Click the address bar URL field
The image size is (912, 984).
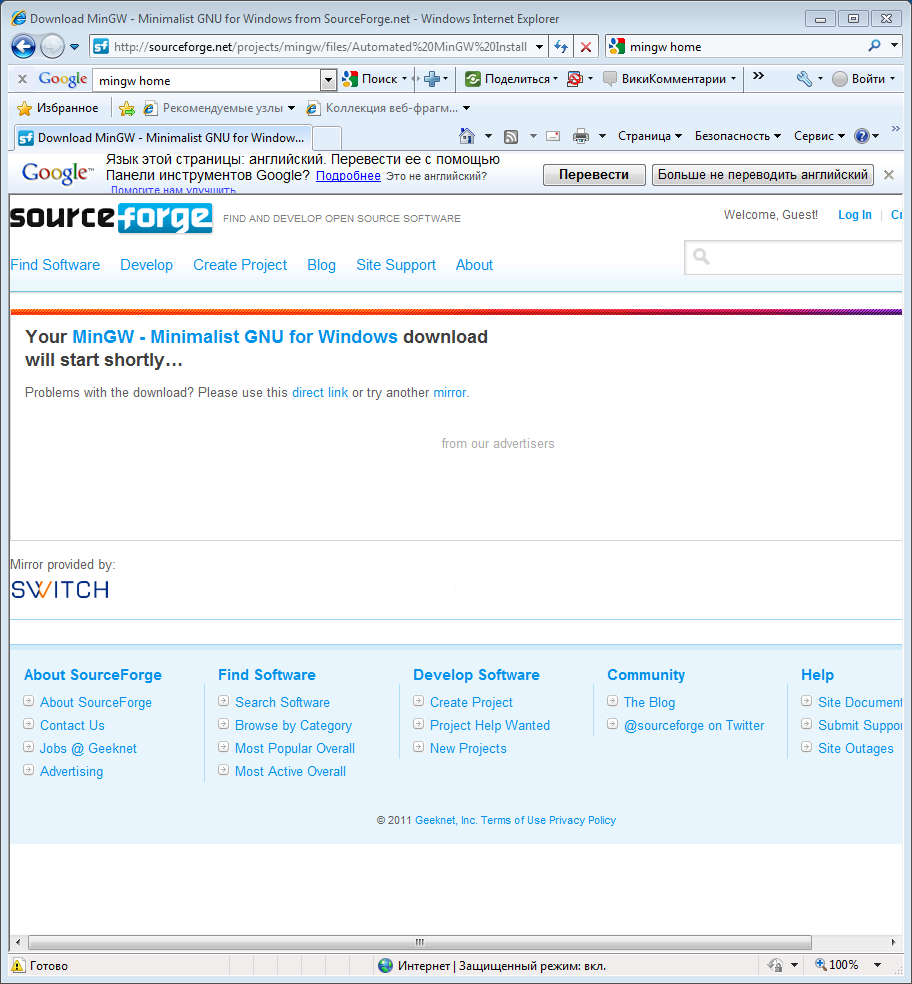pos(320,47)
